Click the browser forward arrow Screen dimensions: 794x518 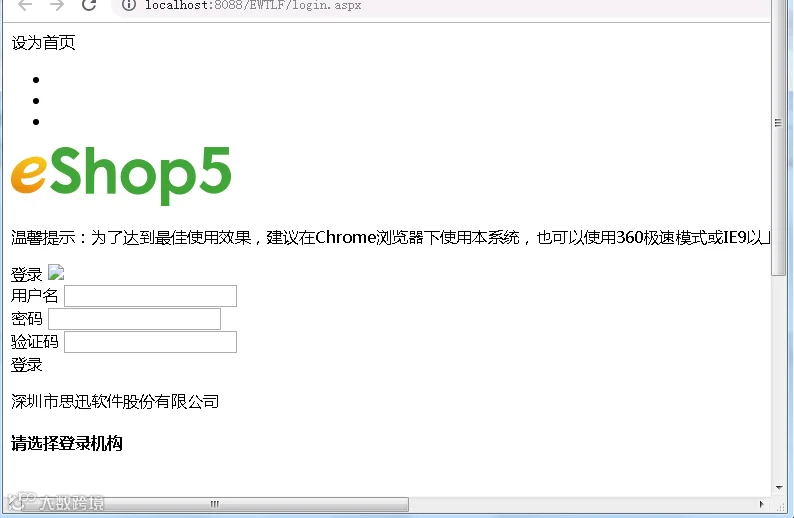[57, 5]
